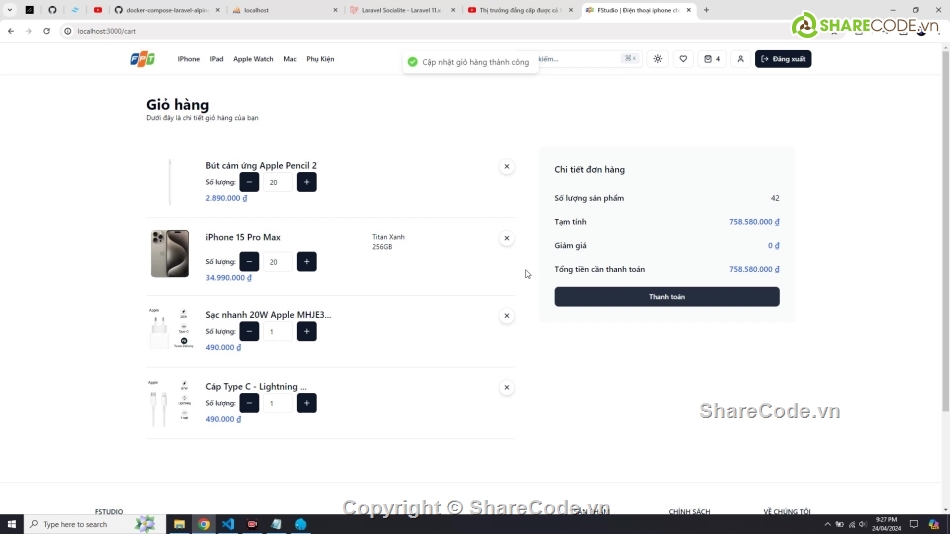The image size is (950, 534).
Task: Switch to the Thị trường YouTube tab
Action: (x=520, y=10)
